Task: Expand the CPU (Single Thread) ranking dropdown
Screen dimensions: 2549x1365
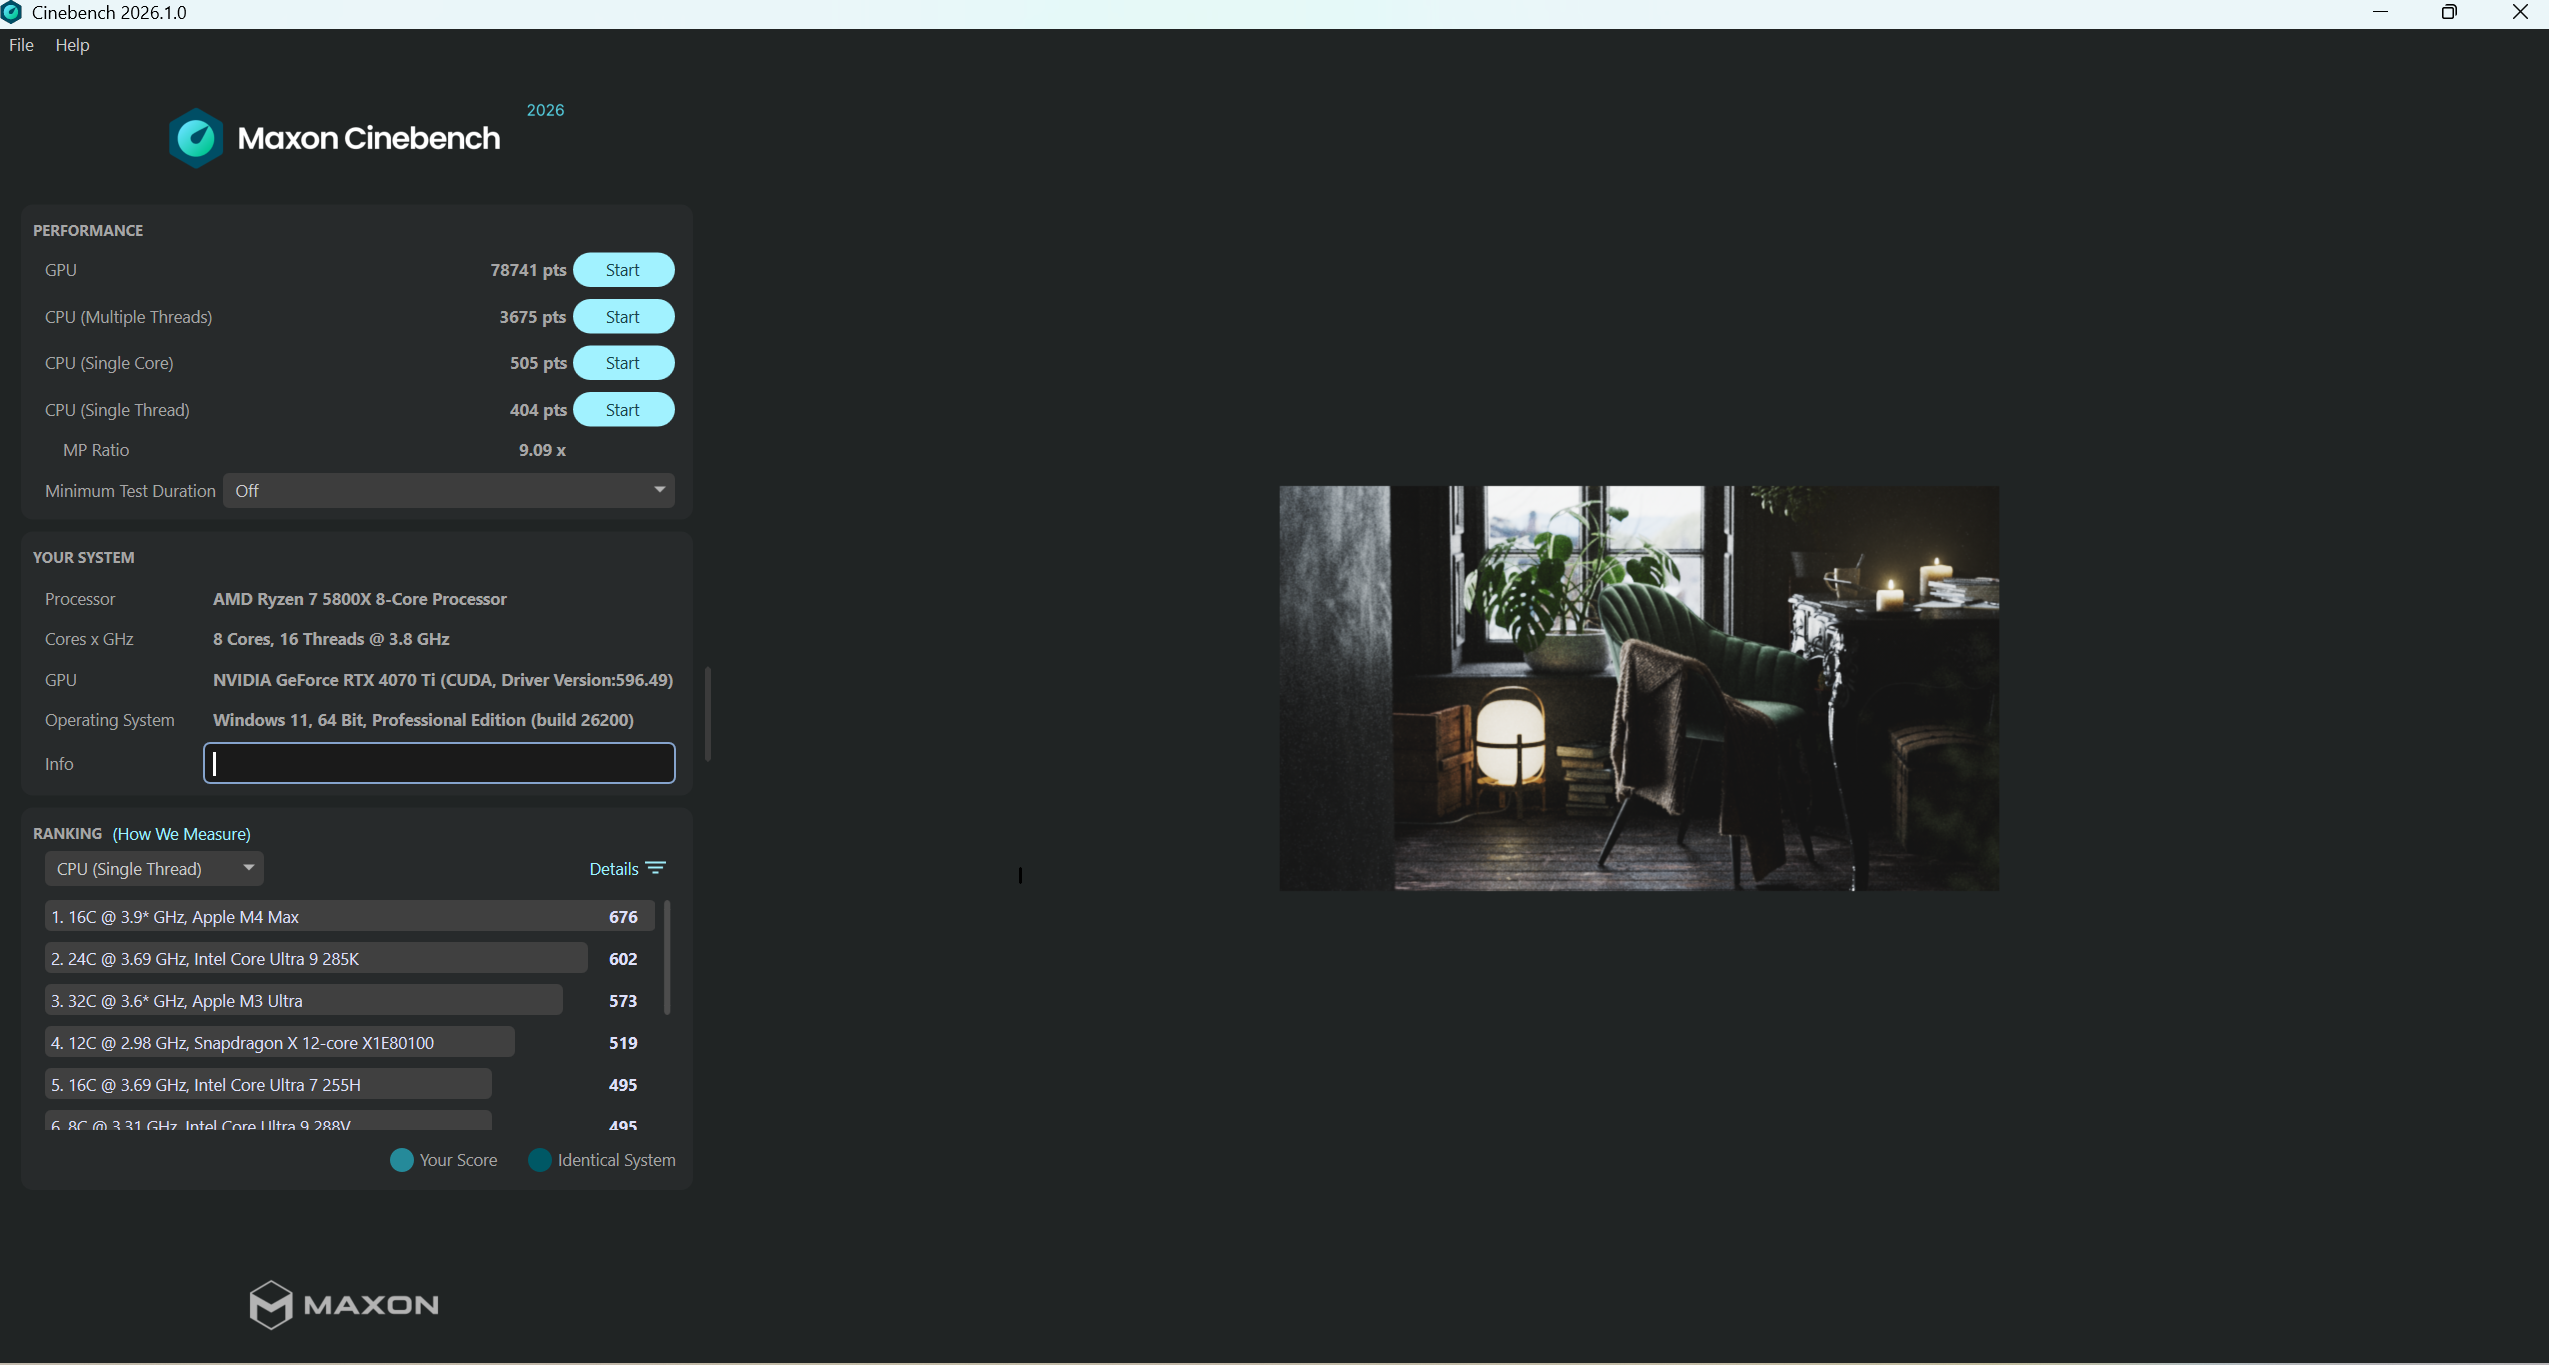Action: point(154,869)
